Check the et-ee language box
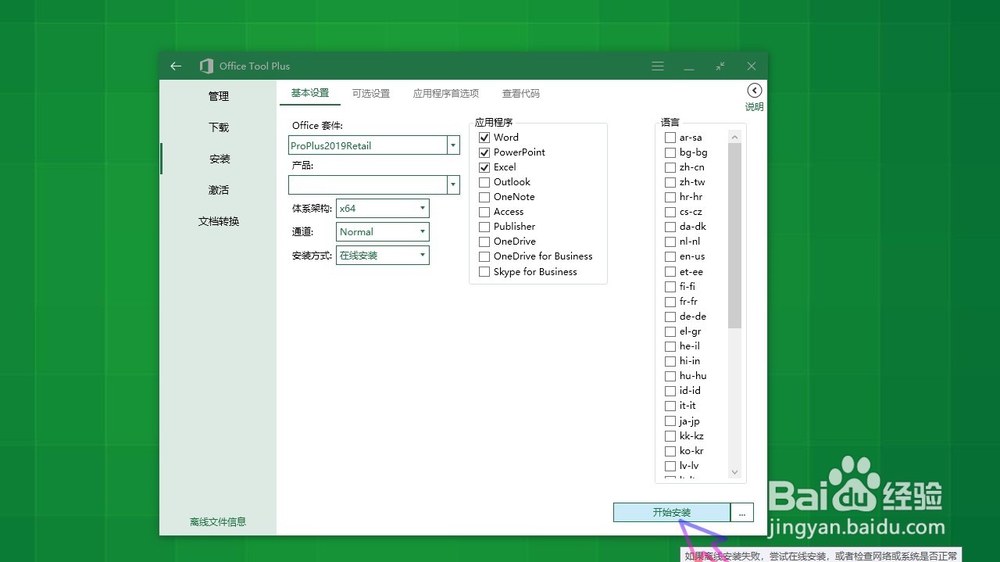Viewport: 1000px width, 562px height. point(670,272)
